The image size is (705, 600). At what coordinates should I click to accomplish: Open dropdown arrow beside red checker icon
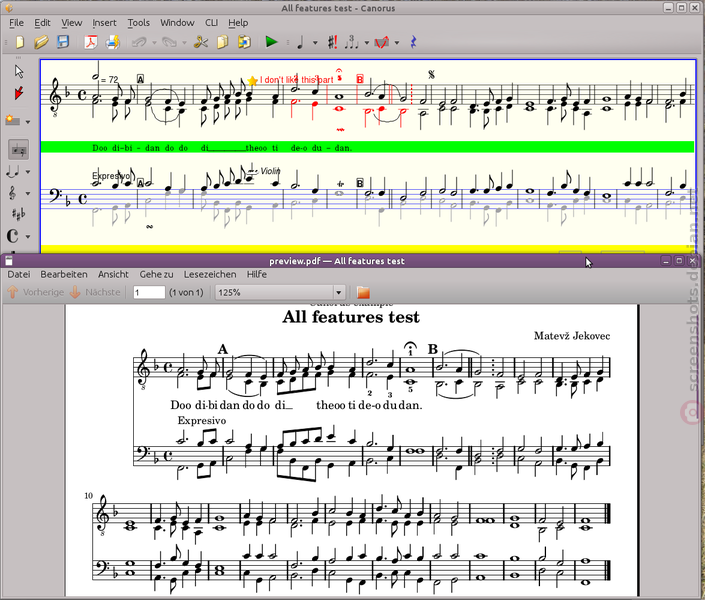(397, 43)
